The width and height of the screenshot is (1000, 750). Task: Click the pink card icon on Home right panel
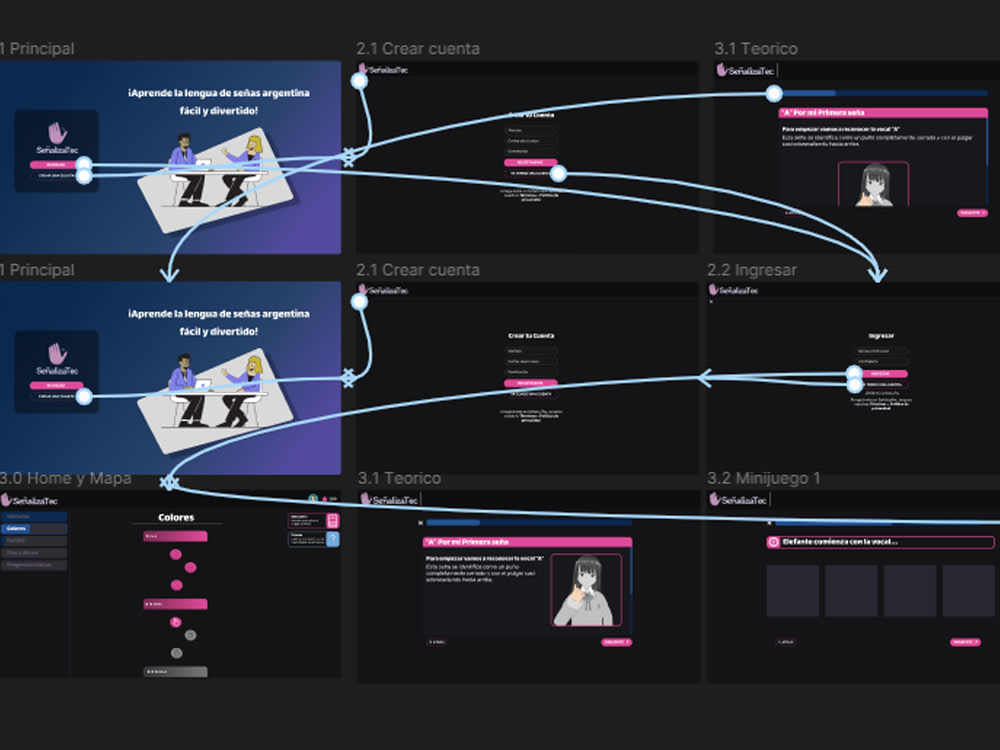pyautogui.click(x=332, y=520)
